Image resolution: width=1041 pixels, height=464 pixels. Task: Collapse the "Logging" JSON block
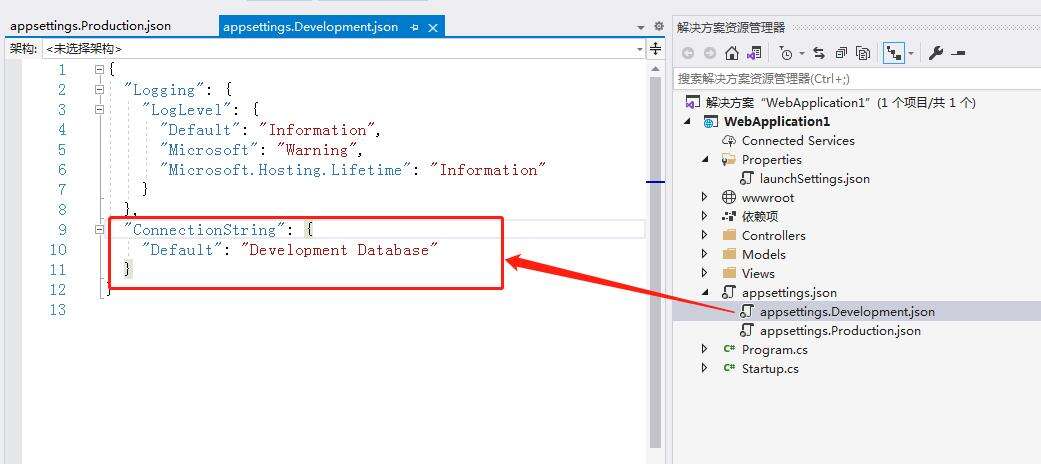click(99, 90)
